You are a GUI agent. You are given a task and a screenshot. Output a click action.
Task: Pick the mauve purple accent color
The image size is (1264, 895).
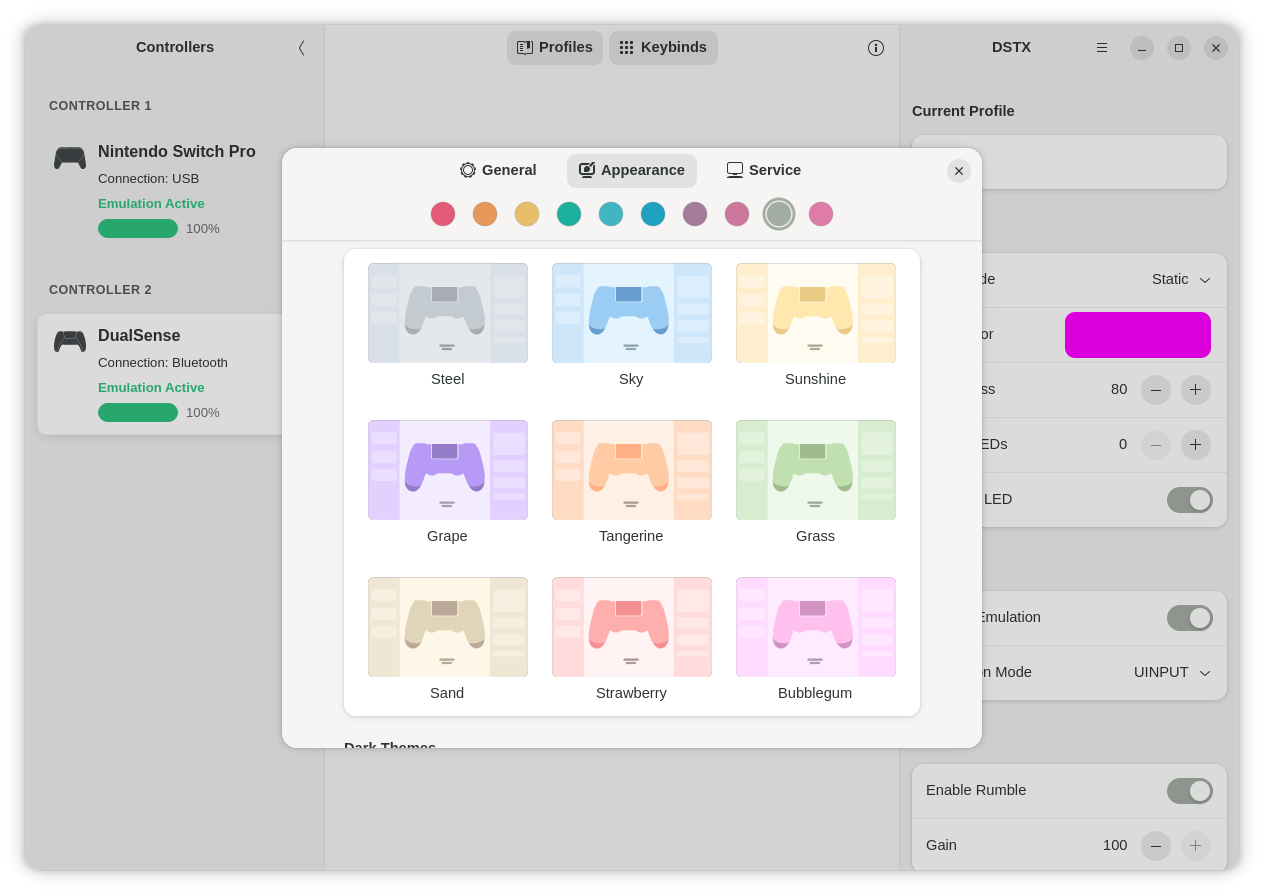[x=695, y=214]
